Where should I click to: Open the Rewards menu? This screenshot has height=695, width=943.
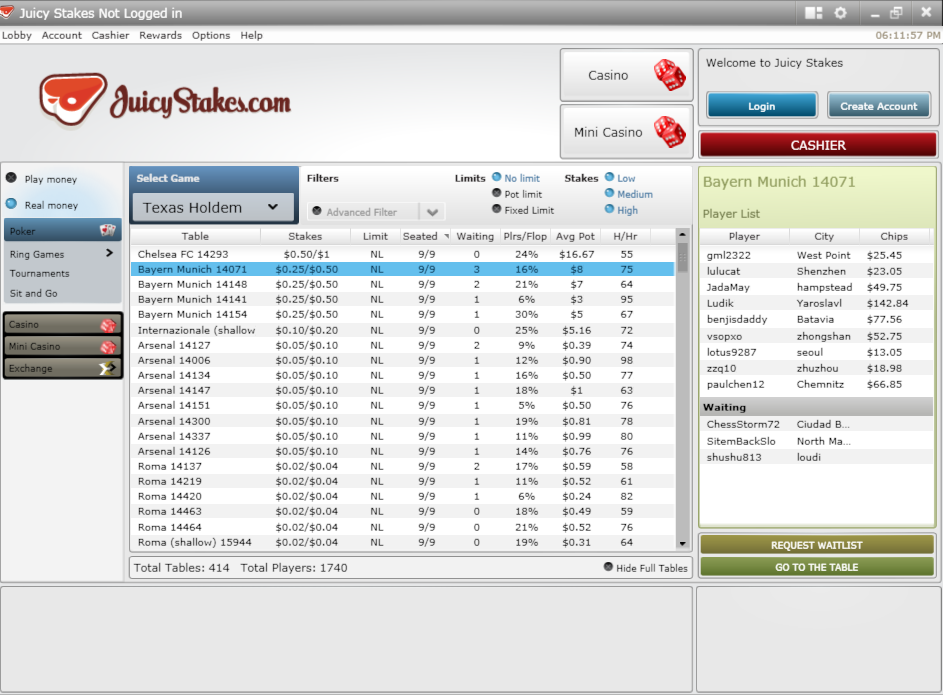point(160,35)
